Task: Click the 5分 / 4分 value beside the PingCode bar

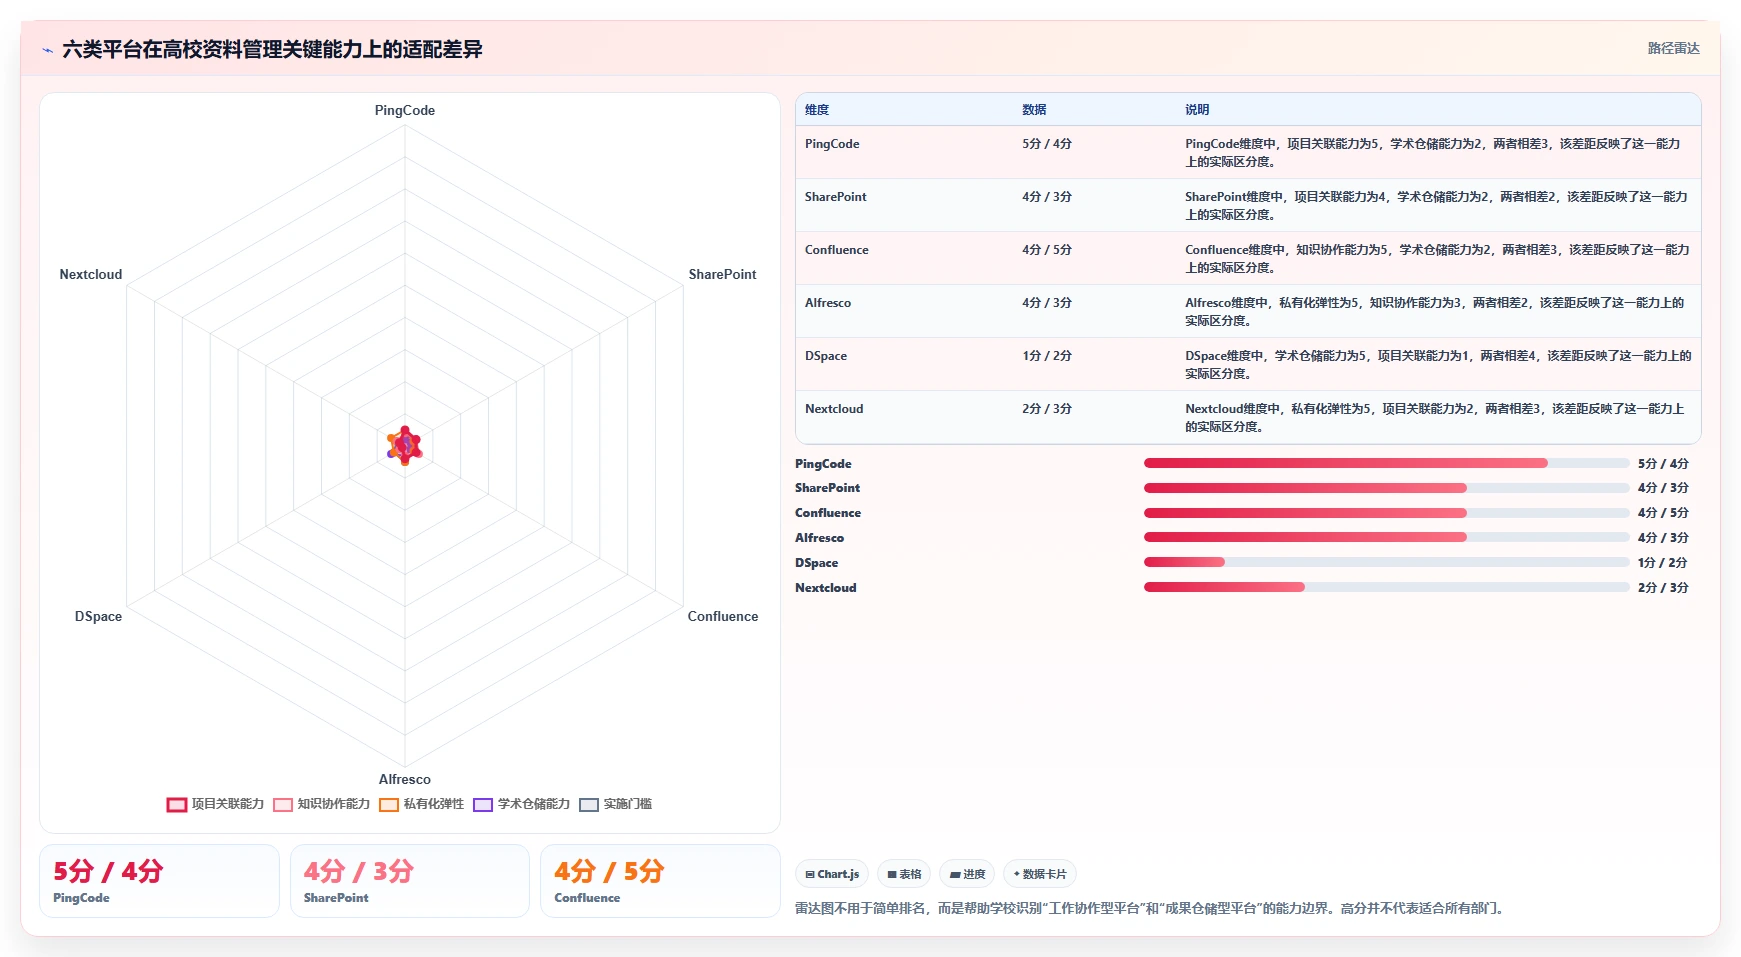Action: (1663, 464)
